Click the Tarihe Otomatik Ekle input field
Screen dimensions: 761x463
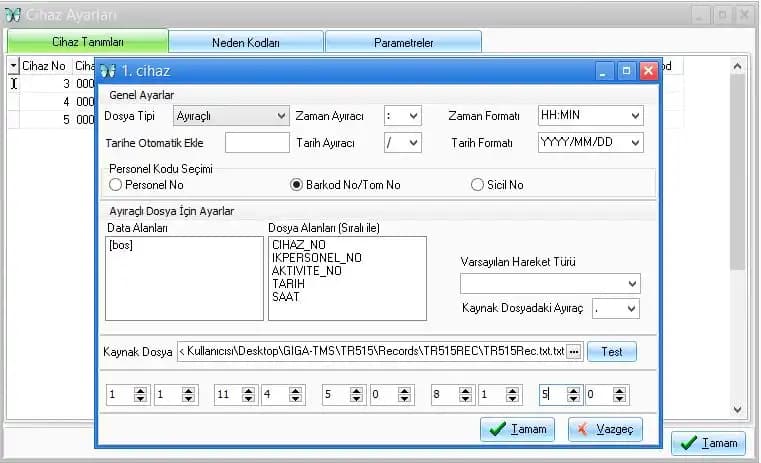pos(257,143)
